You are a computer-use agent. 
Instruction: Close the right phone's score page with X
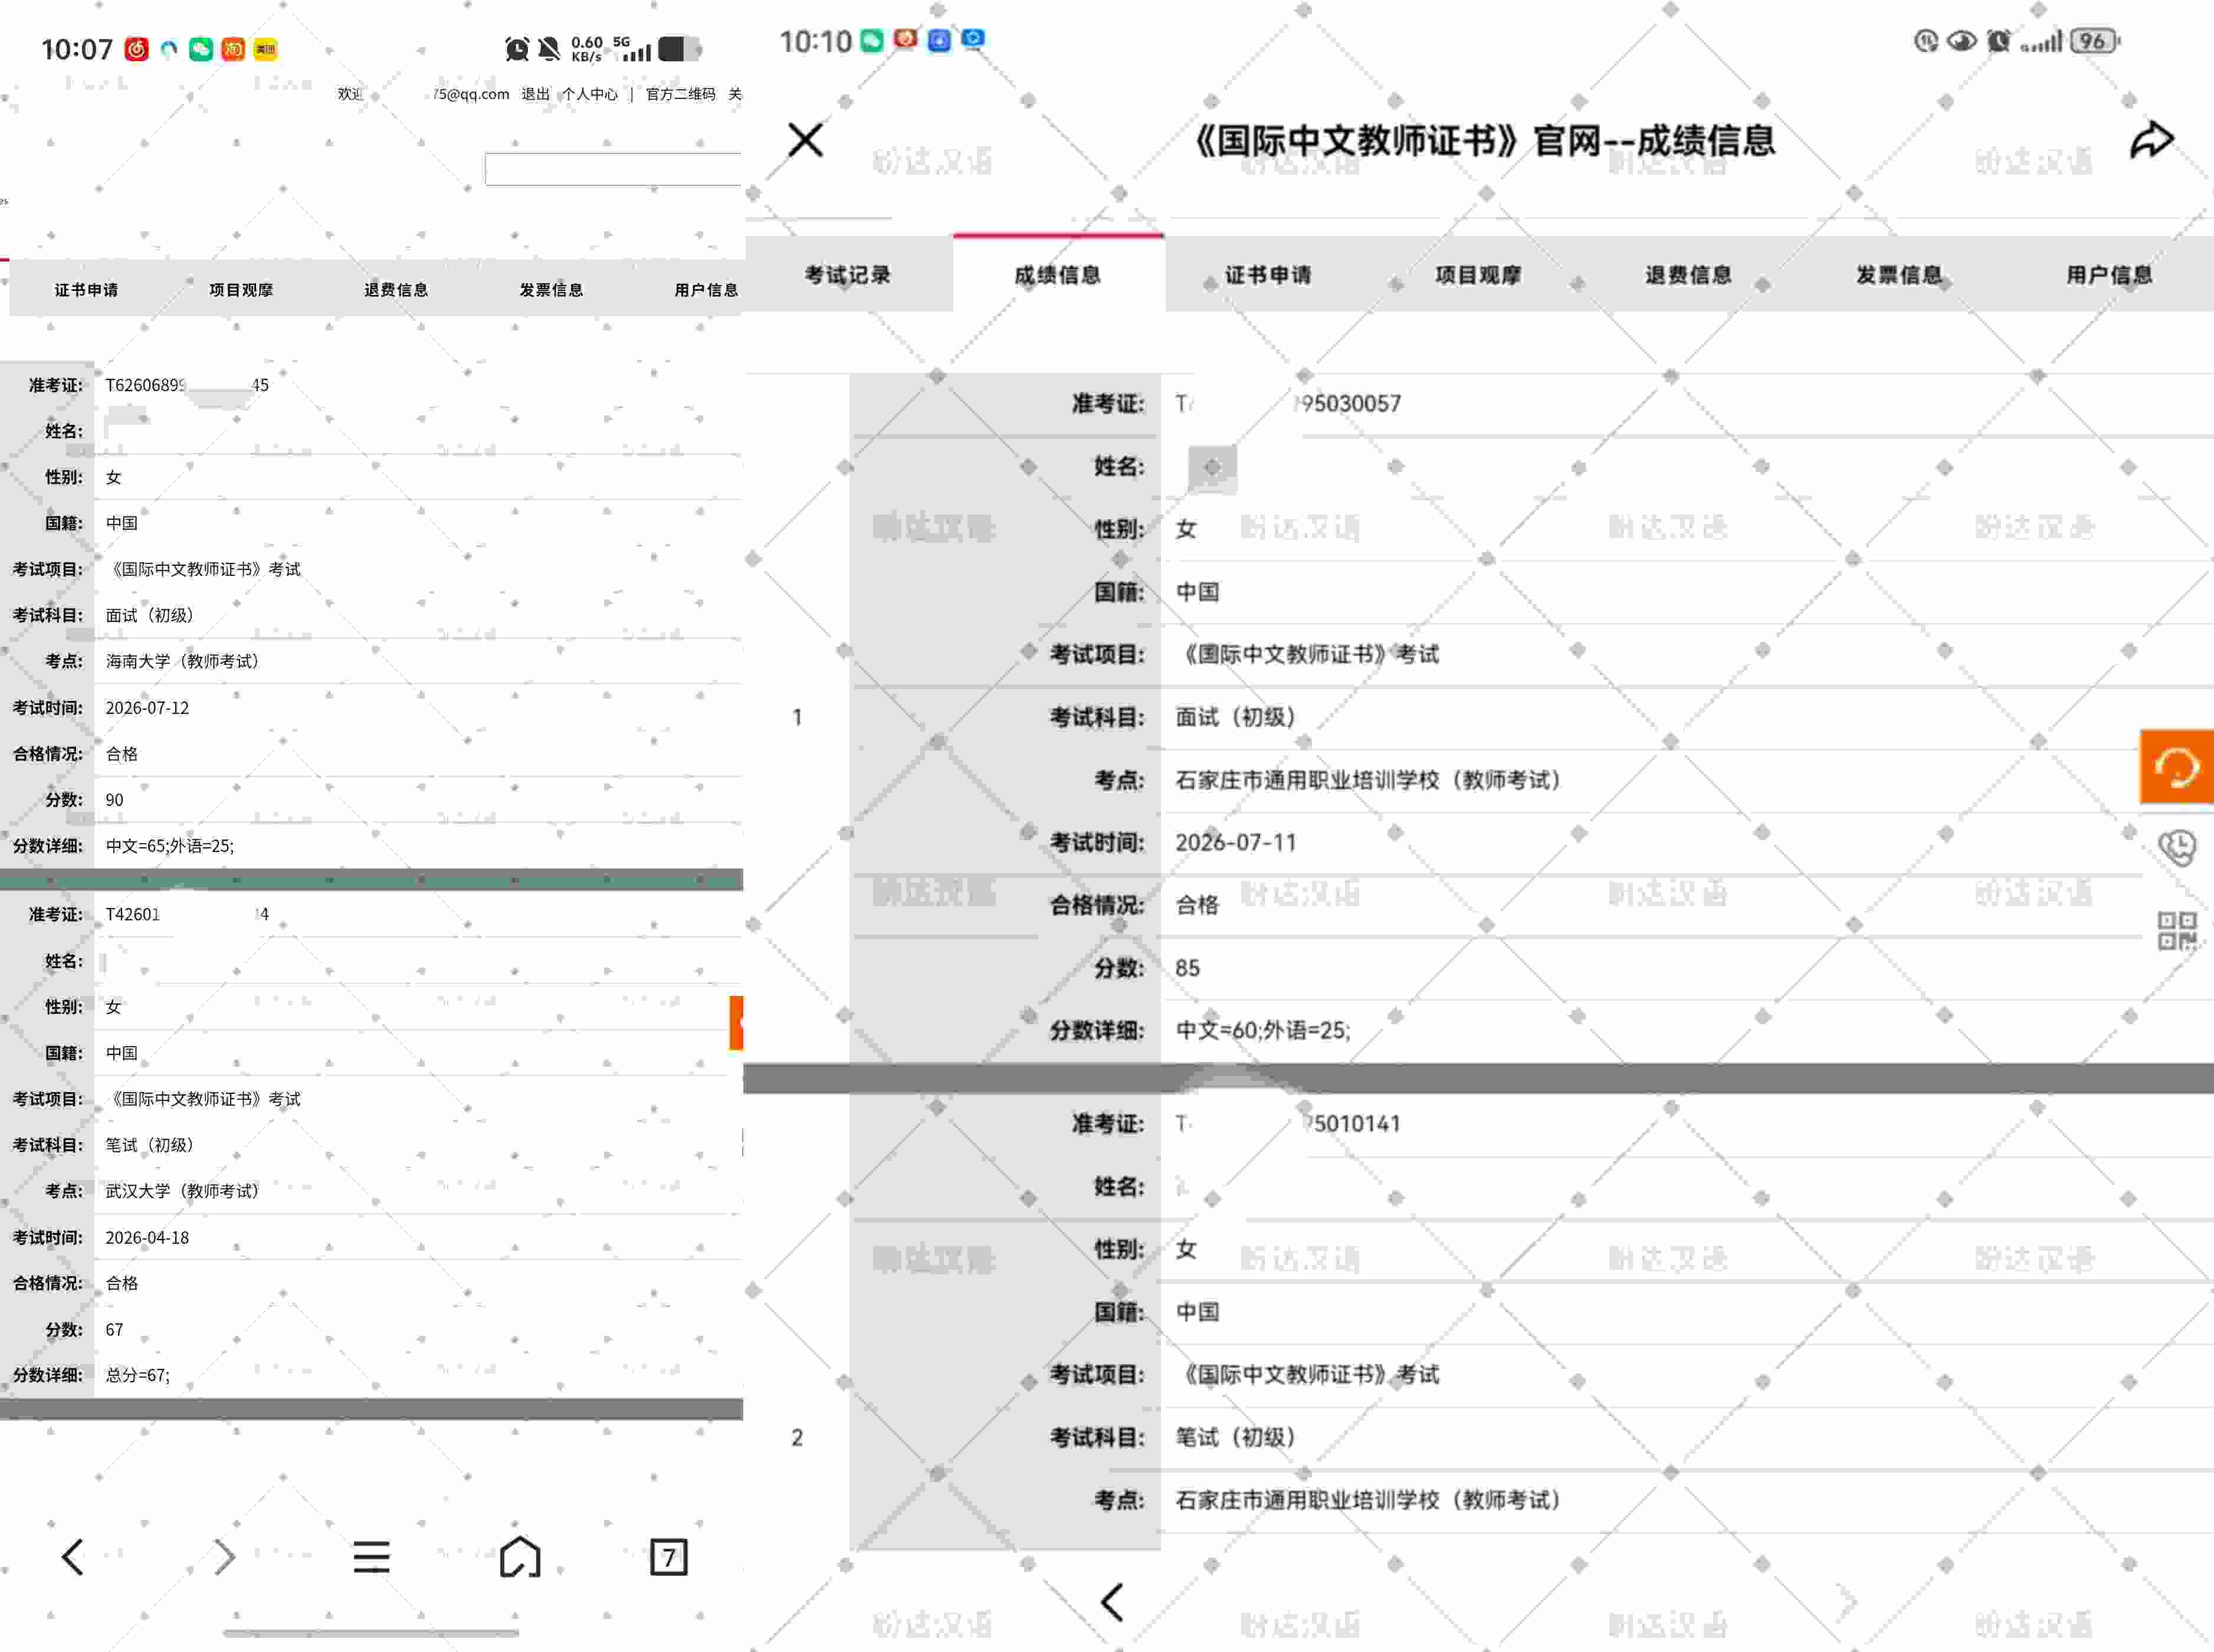point(805,140)
